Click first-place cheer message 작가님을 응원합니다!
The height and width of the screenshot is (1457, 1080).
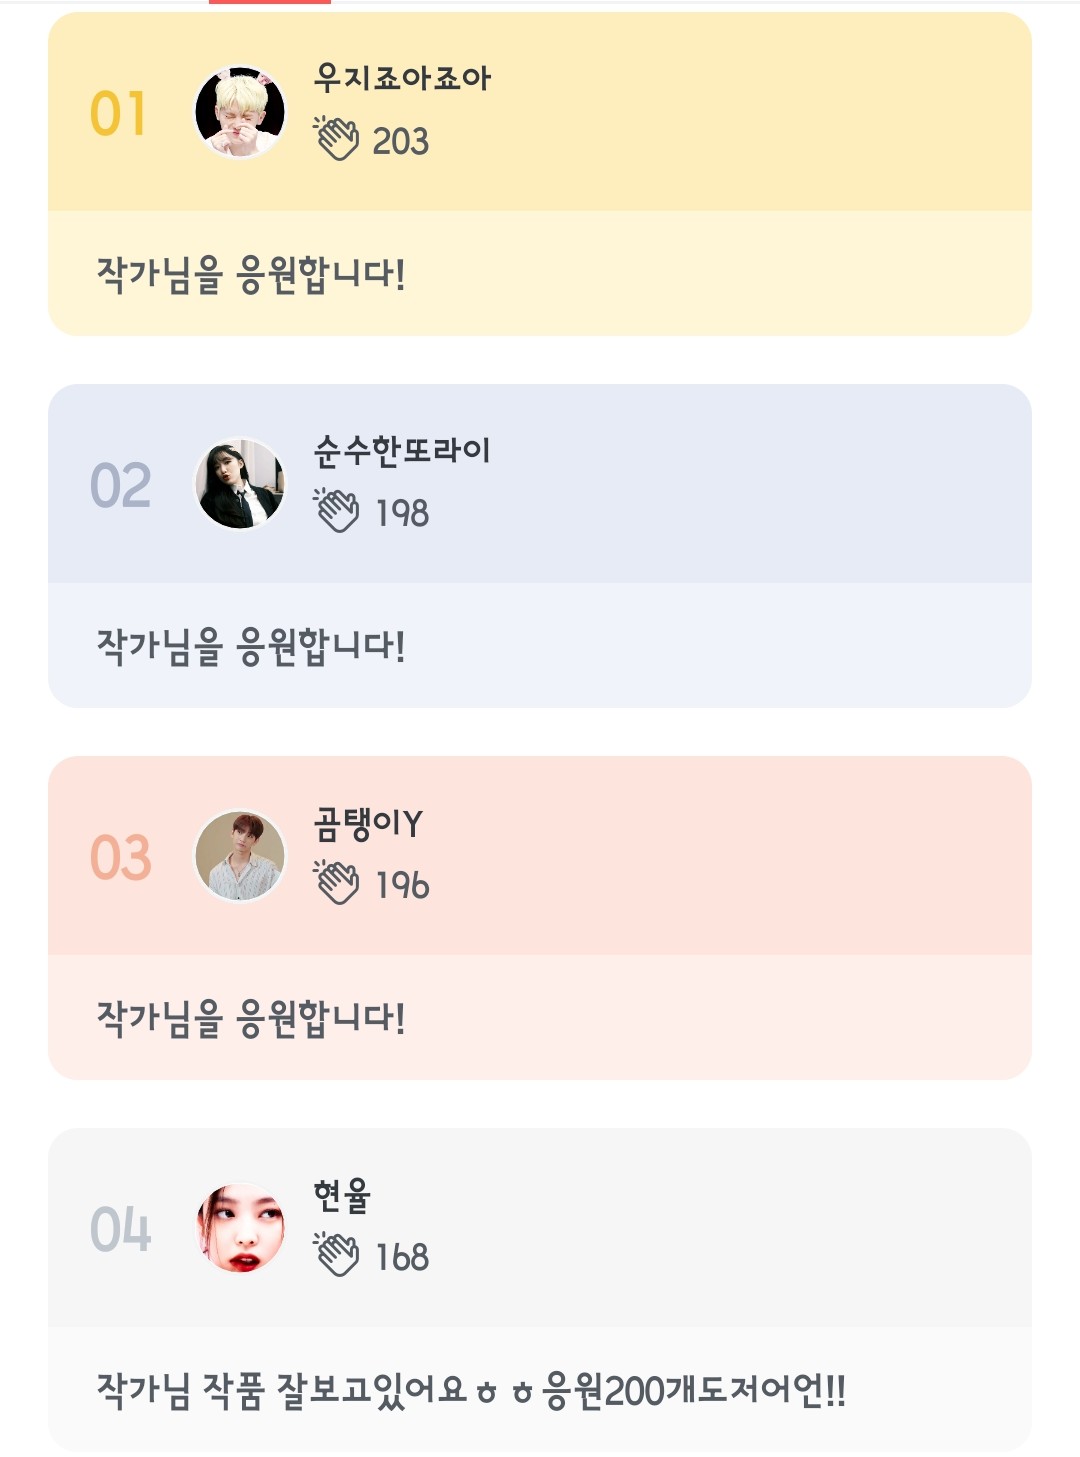(x=251, y=274)
